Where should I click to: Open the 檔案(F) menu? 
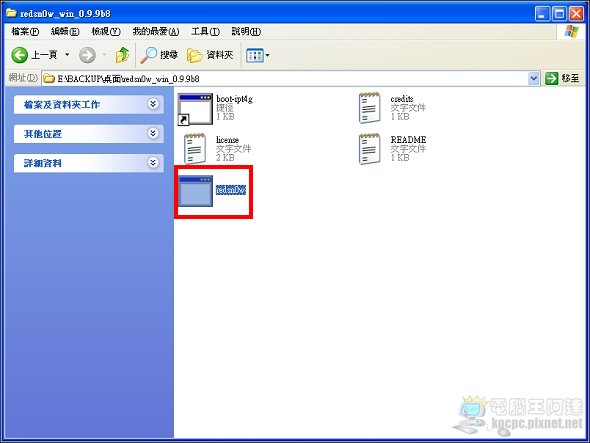pos(25,31)
